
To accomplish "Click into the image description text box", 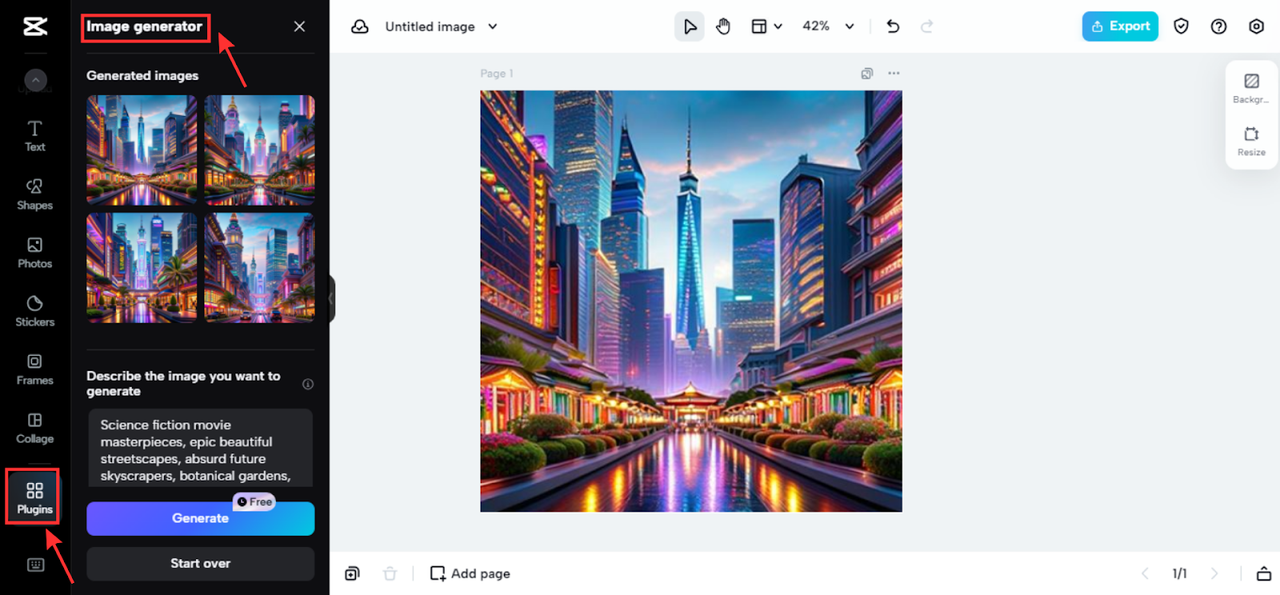I will [x=200, y=448].
